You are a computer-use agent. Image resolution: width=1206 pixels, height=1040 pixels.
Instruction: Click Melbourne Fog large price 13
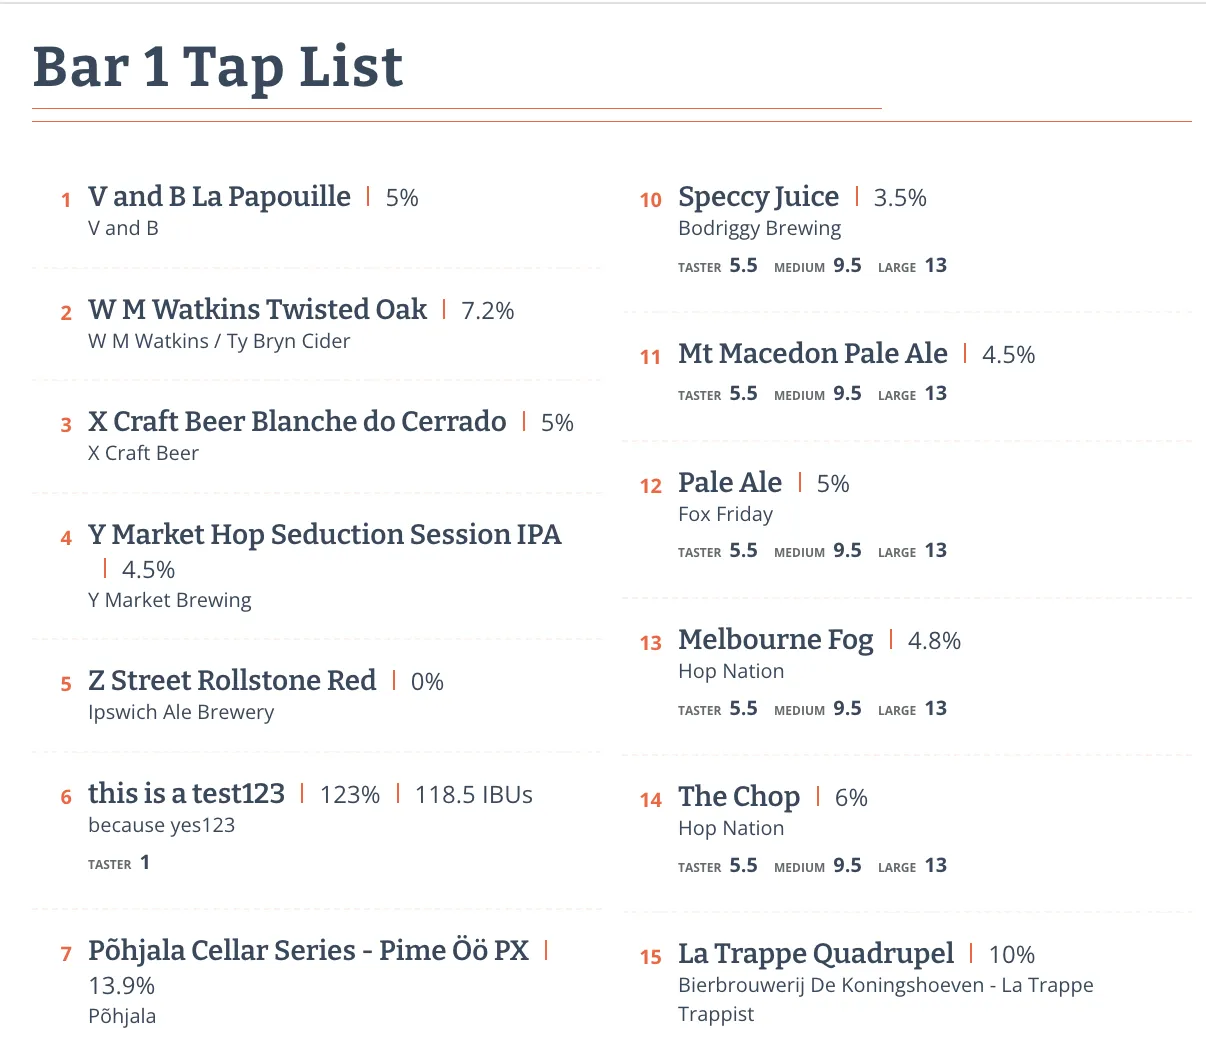point(935,709)
